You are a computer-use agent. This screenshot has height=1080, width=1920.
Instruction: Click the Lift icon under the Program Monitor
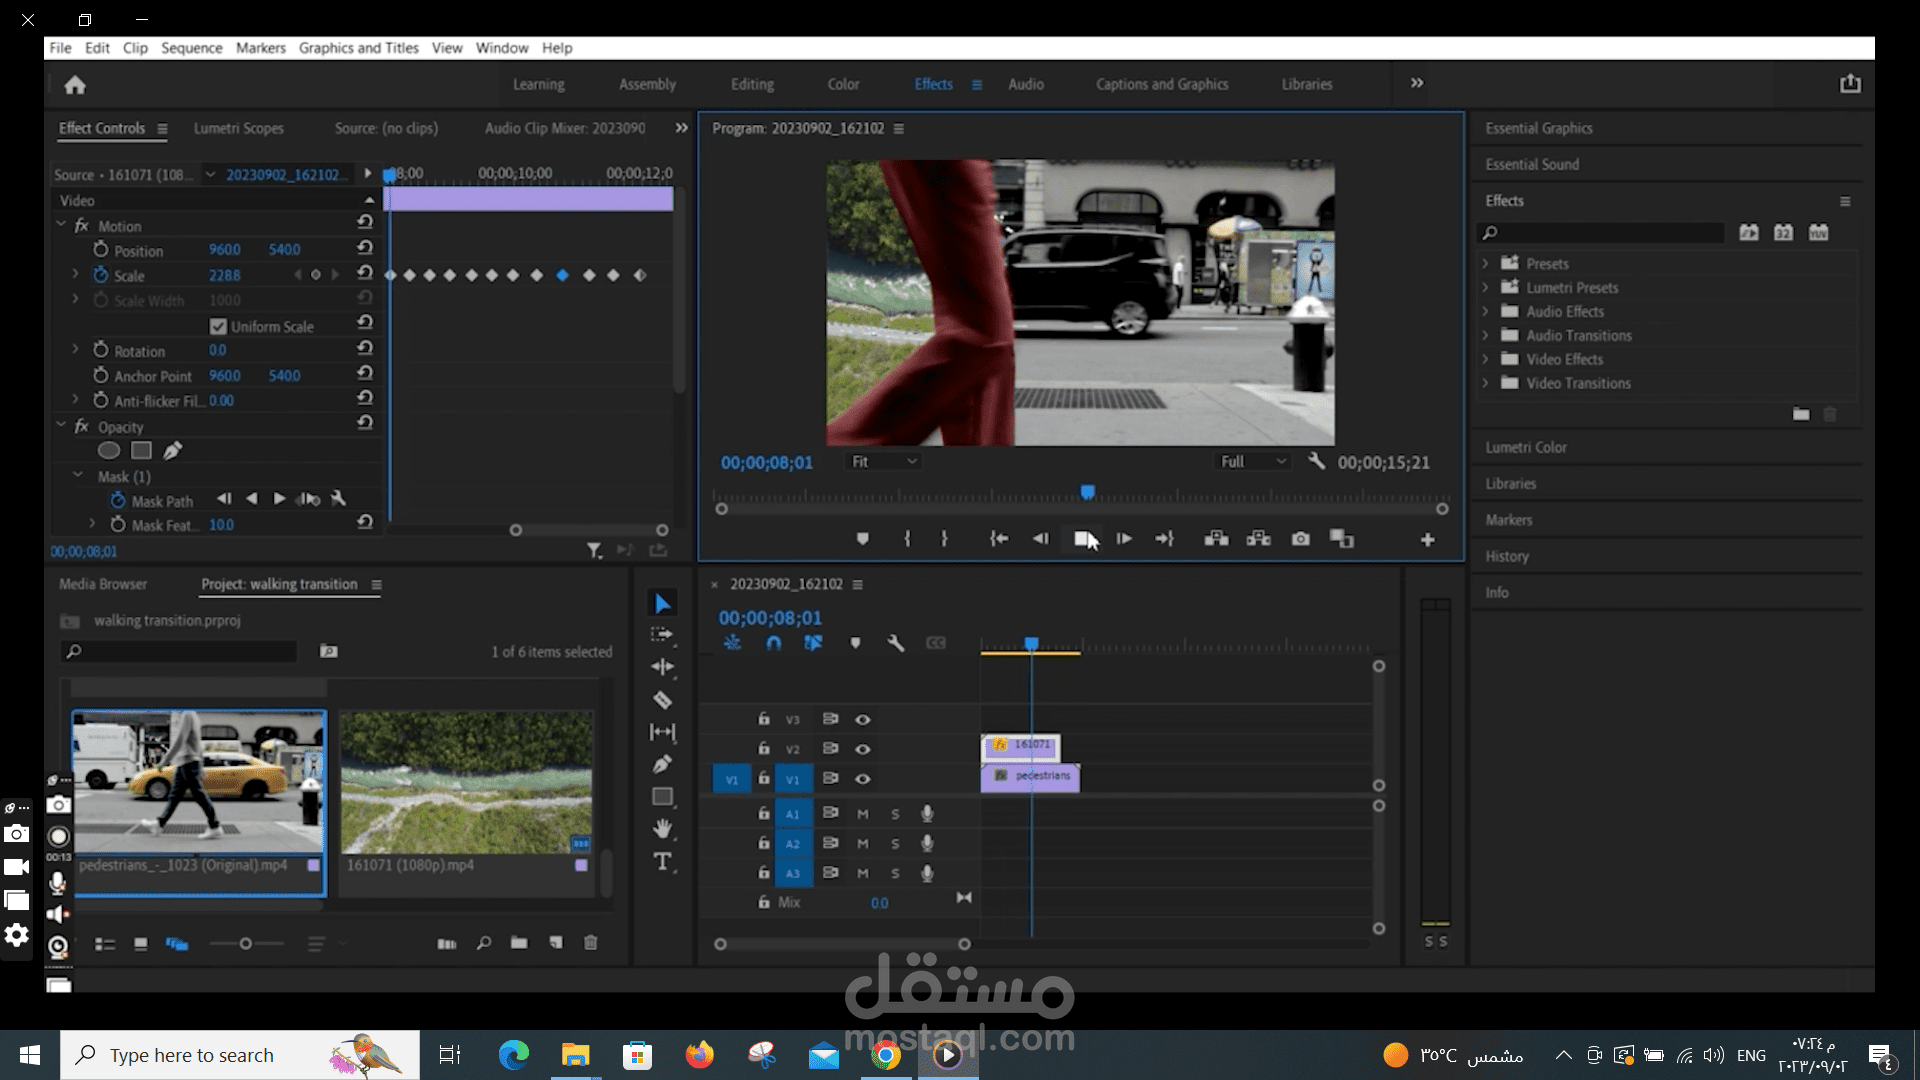[1217, 538]
